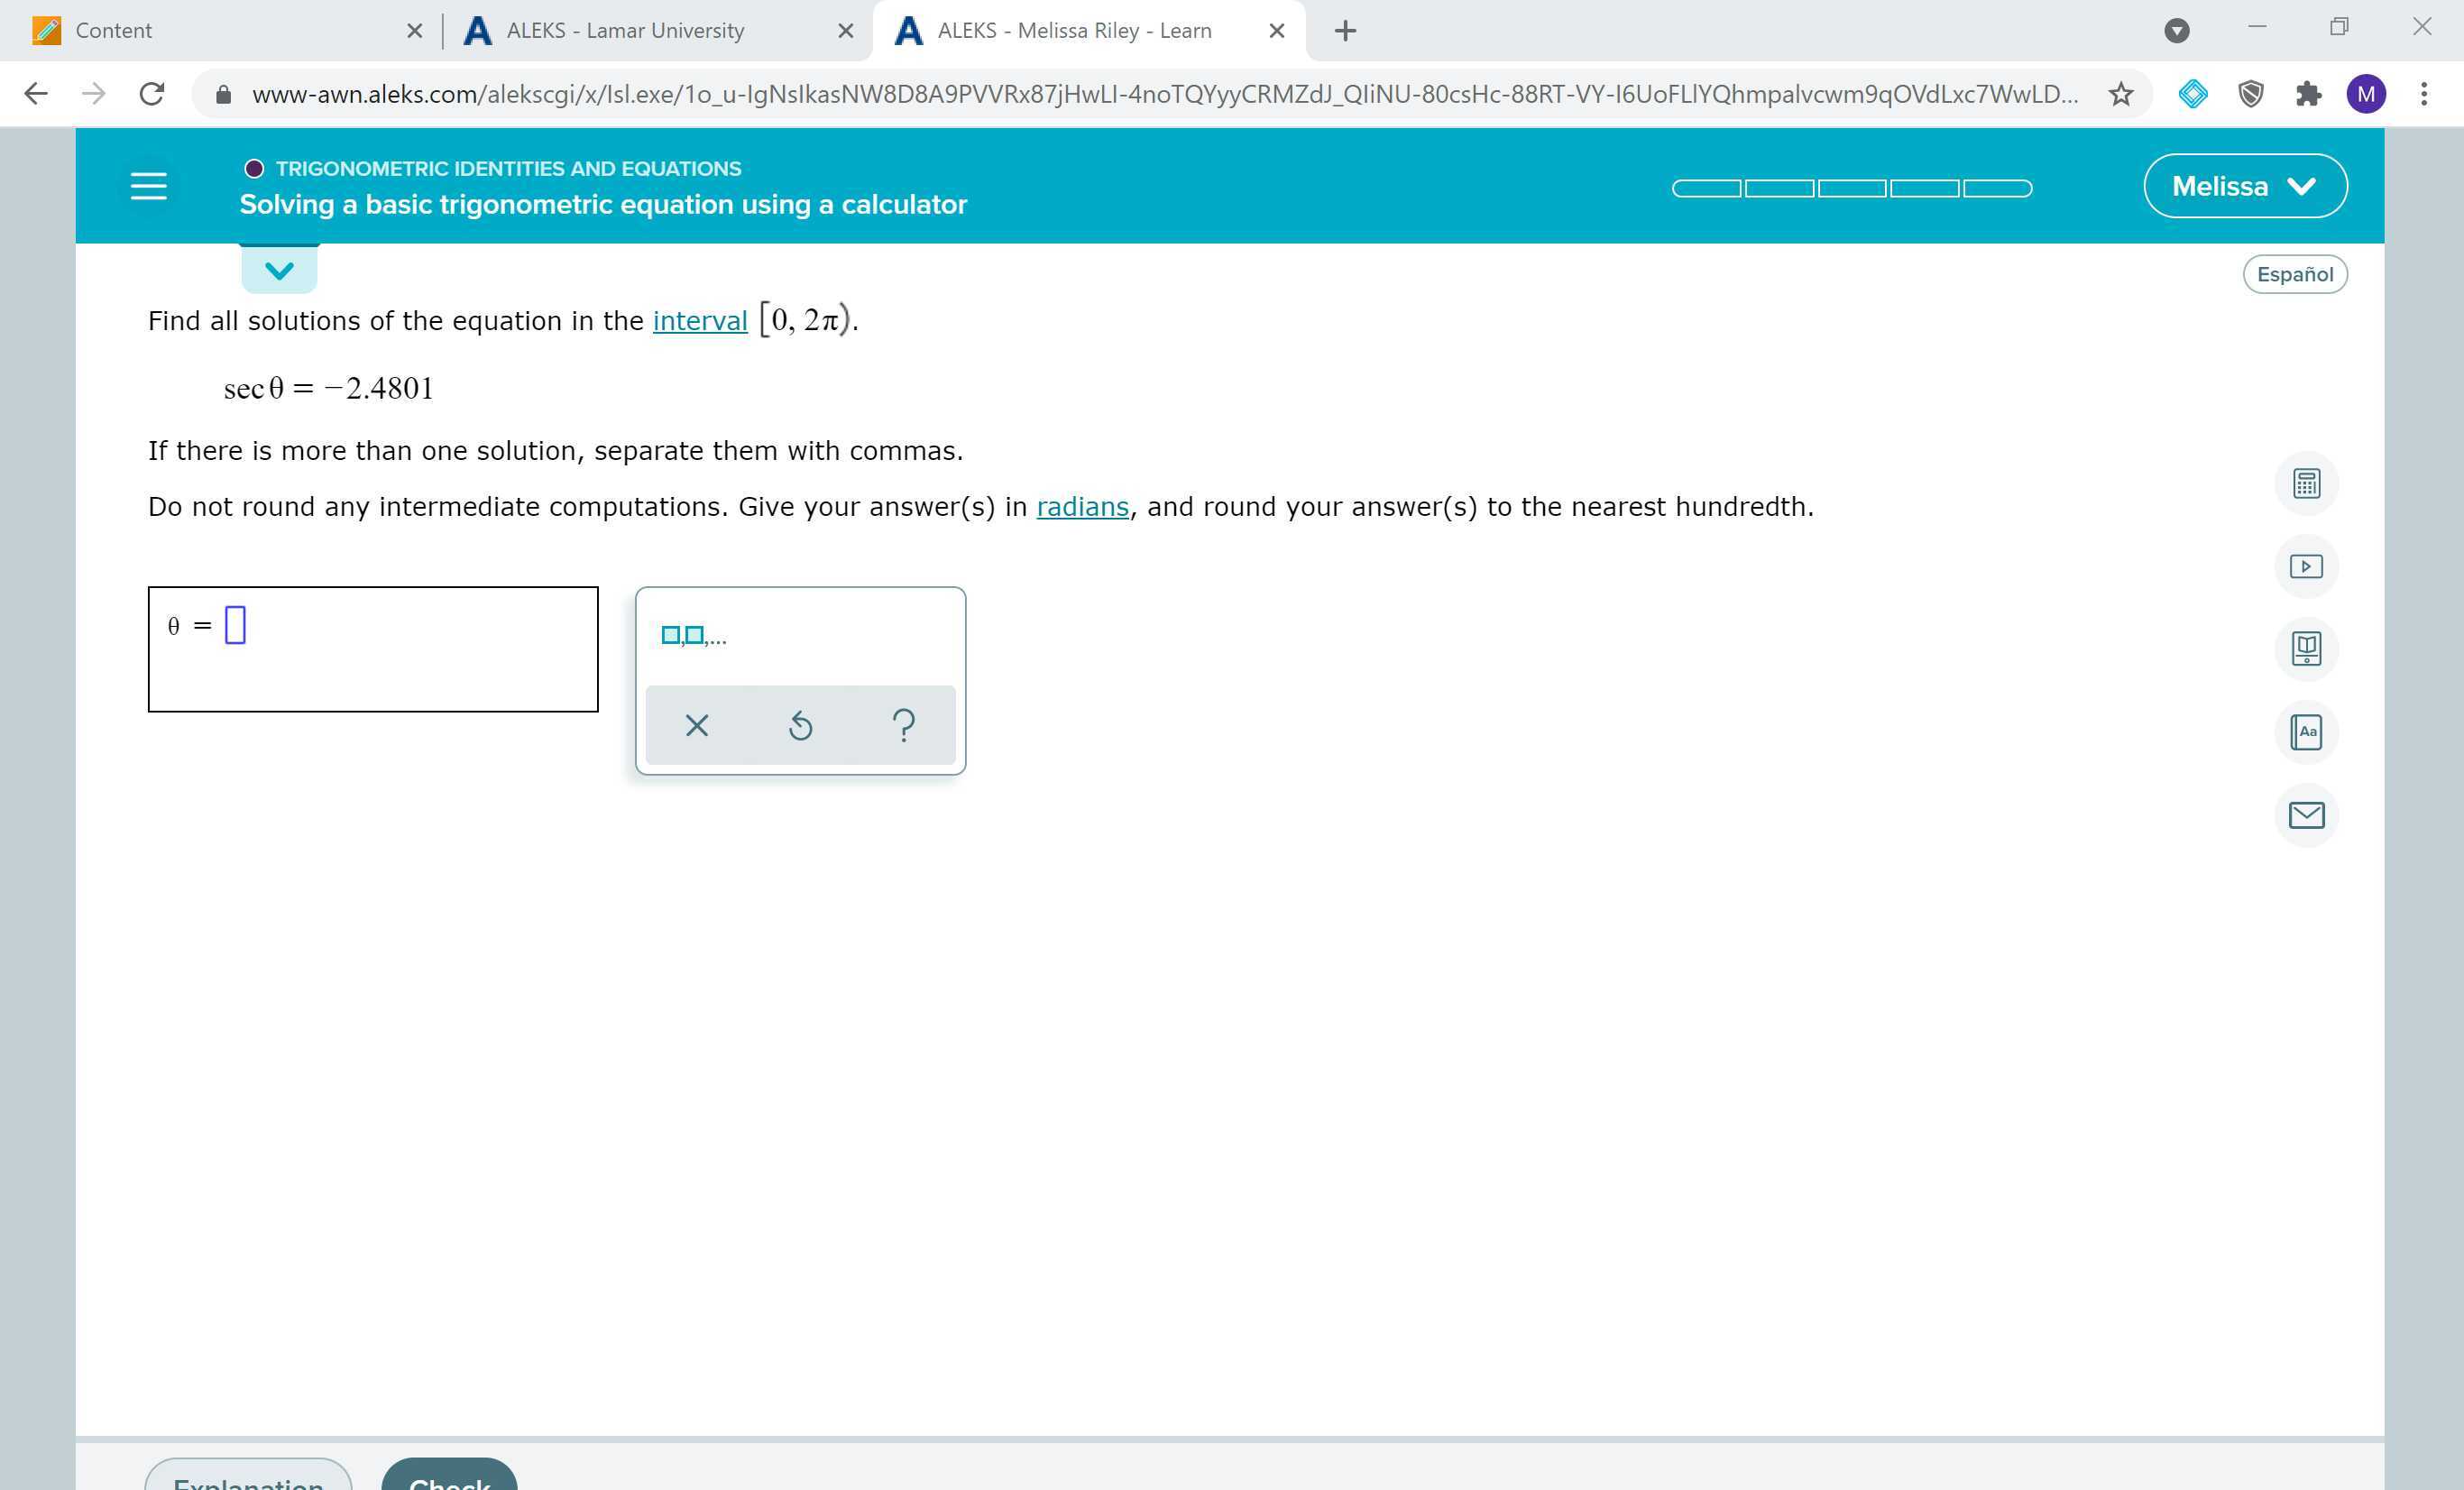Toggle the bookmark star in the address bar
The image size is (2464, 1490).
pos(2120,93)
